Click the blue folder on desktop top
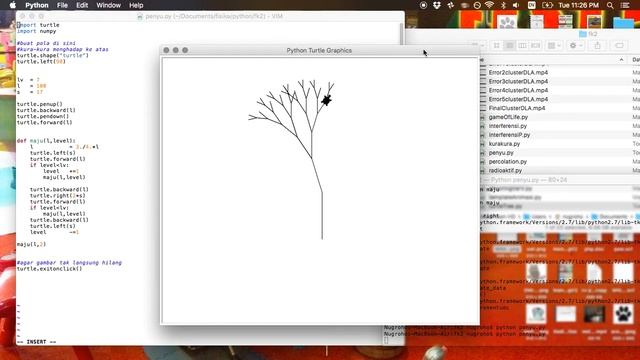 (x=623, y=22)
